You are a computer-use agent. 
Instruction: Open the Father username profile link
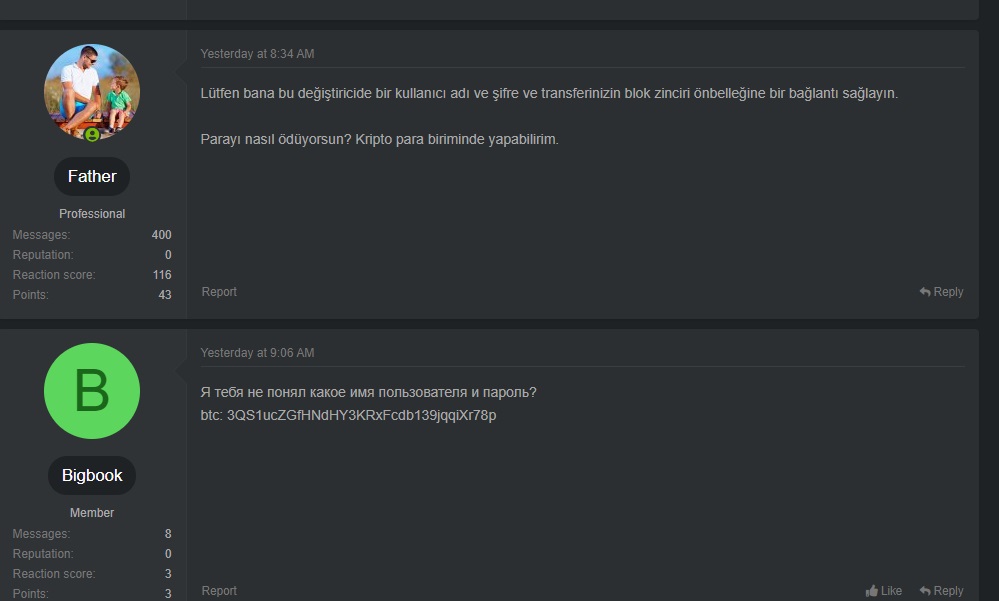(92, 177)
